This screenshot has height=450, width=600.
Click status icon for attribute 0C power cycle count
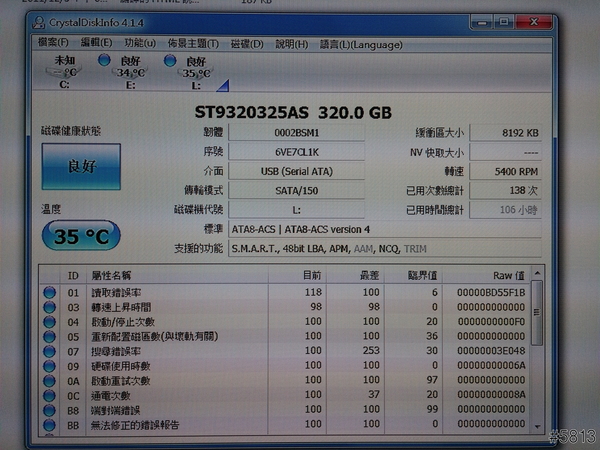(x=50, y=395)
